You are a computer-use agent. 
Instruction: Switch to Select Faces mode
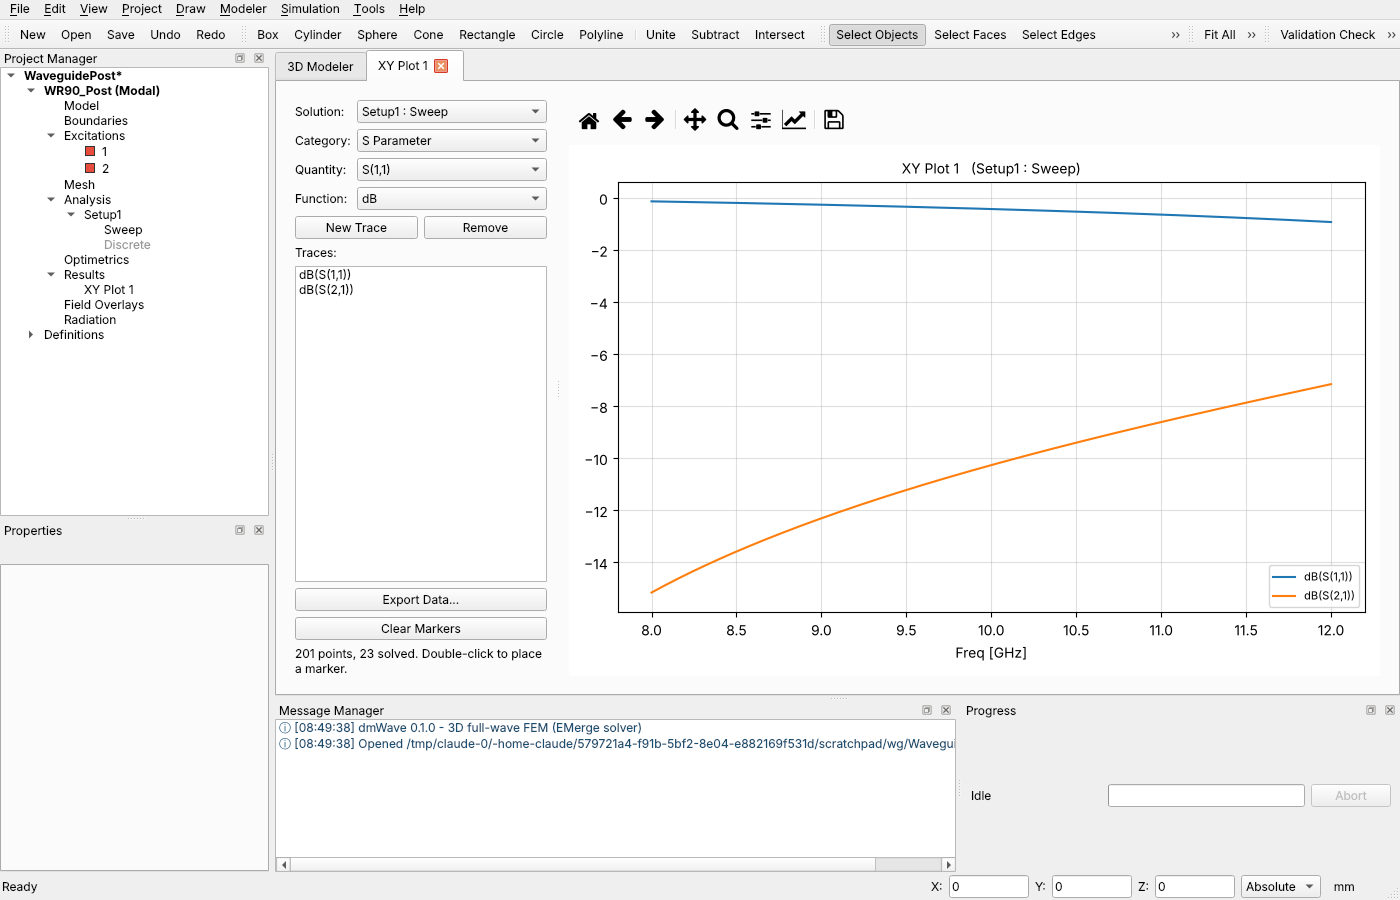click(970, 35)
